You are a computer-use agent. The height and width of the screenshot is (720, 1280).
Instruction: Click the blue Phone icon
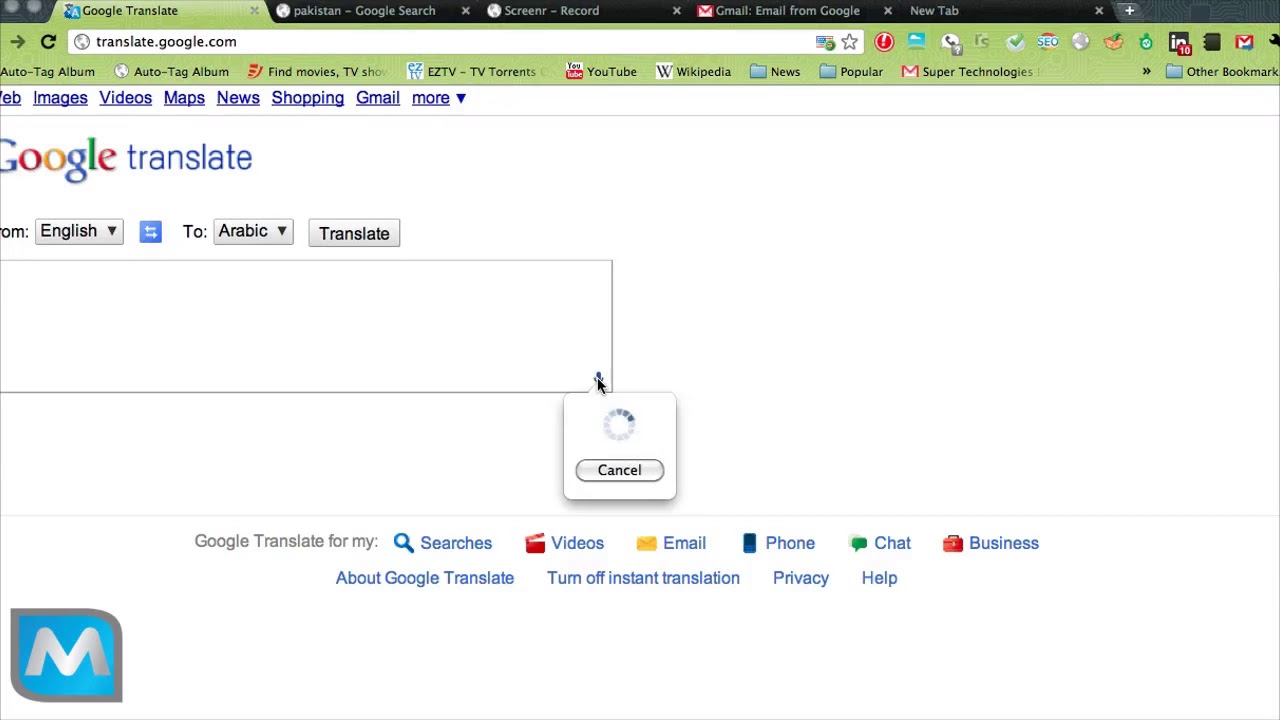[749, 543]
